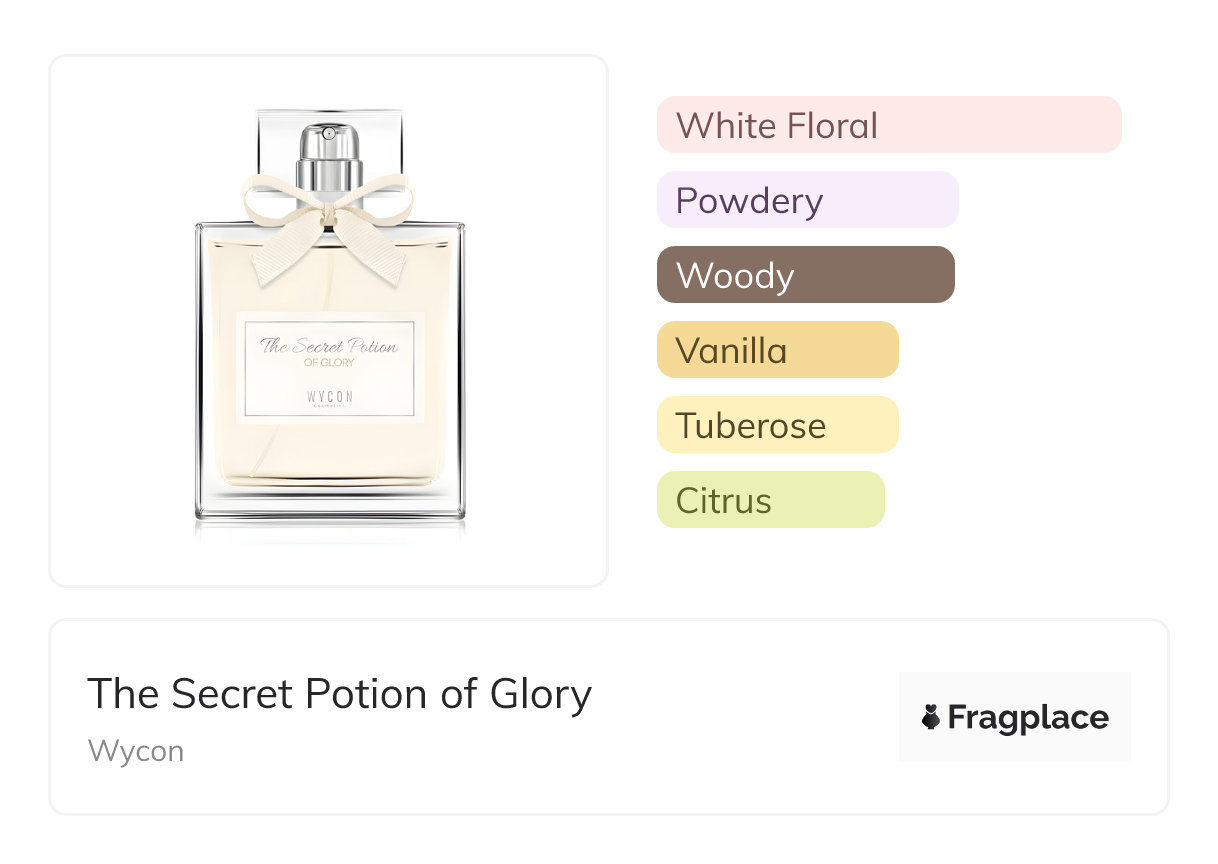Open the perfume bottle product image

point(329,320)
